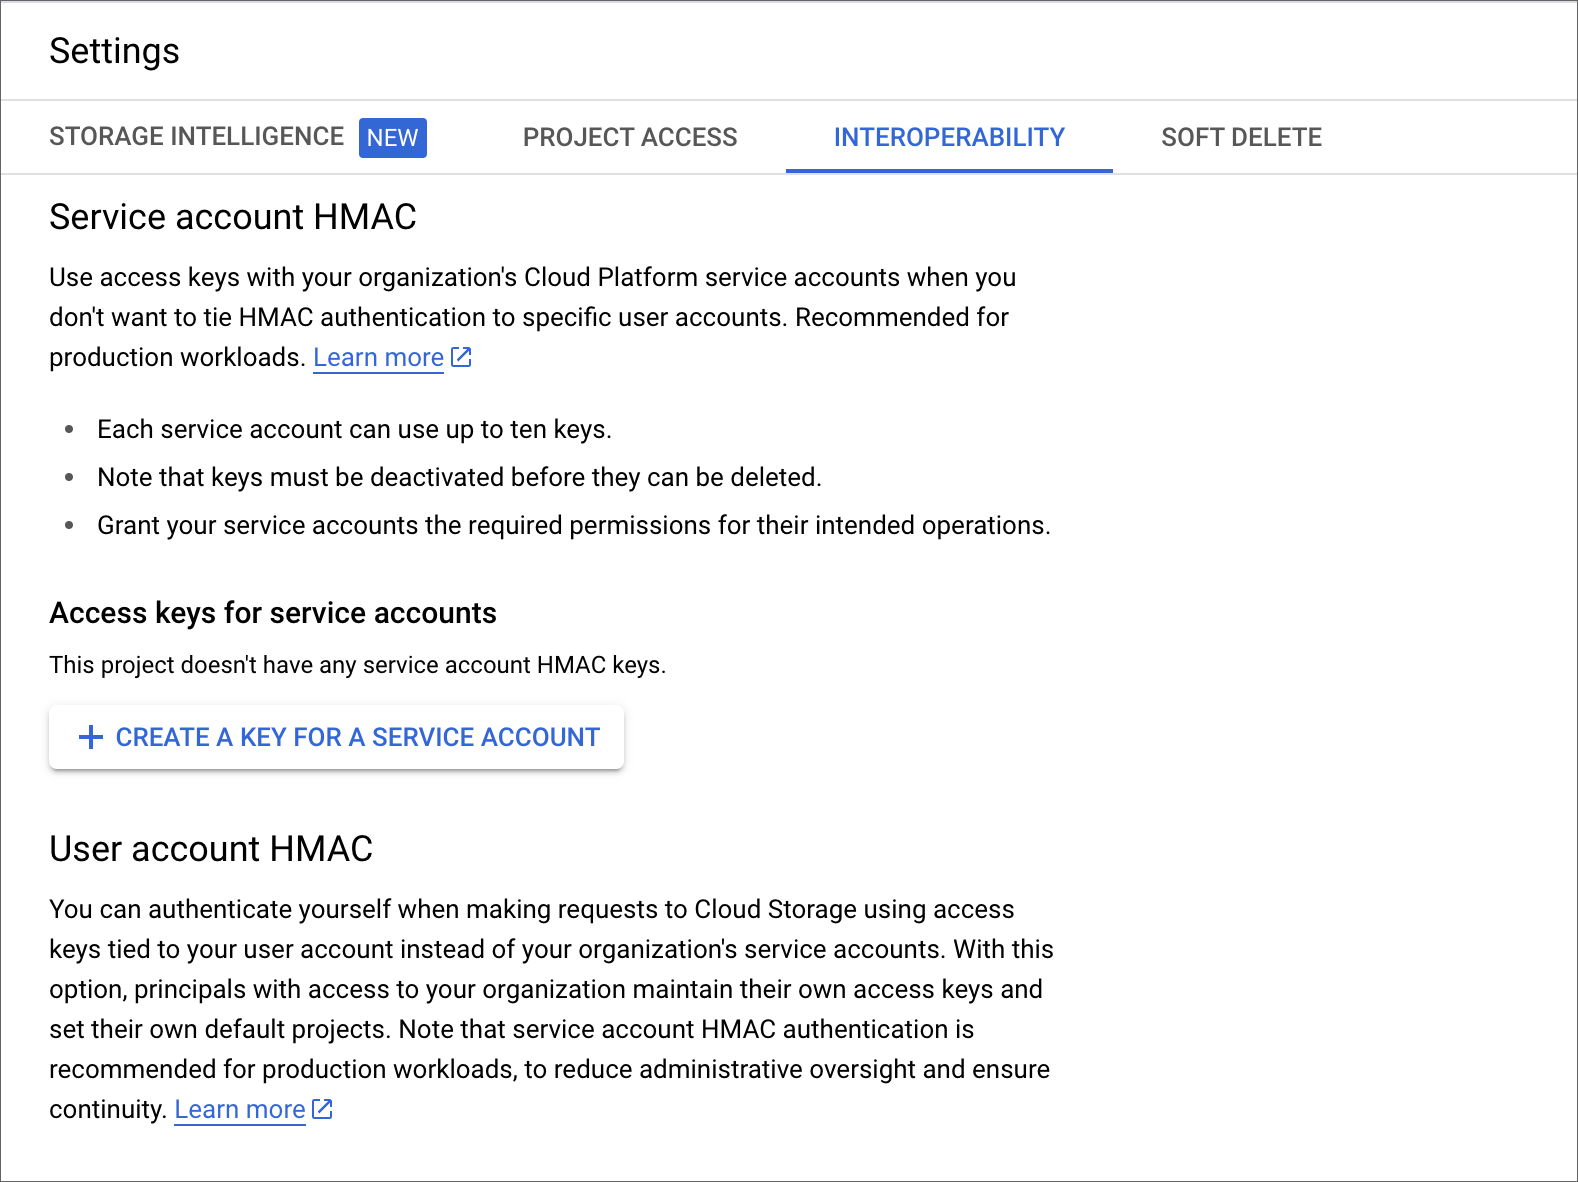Click the Access keys for service accounts heading
The width and height of the screenshot is (1578, 1182).
pos(273,612)
